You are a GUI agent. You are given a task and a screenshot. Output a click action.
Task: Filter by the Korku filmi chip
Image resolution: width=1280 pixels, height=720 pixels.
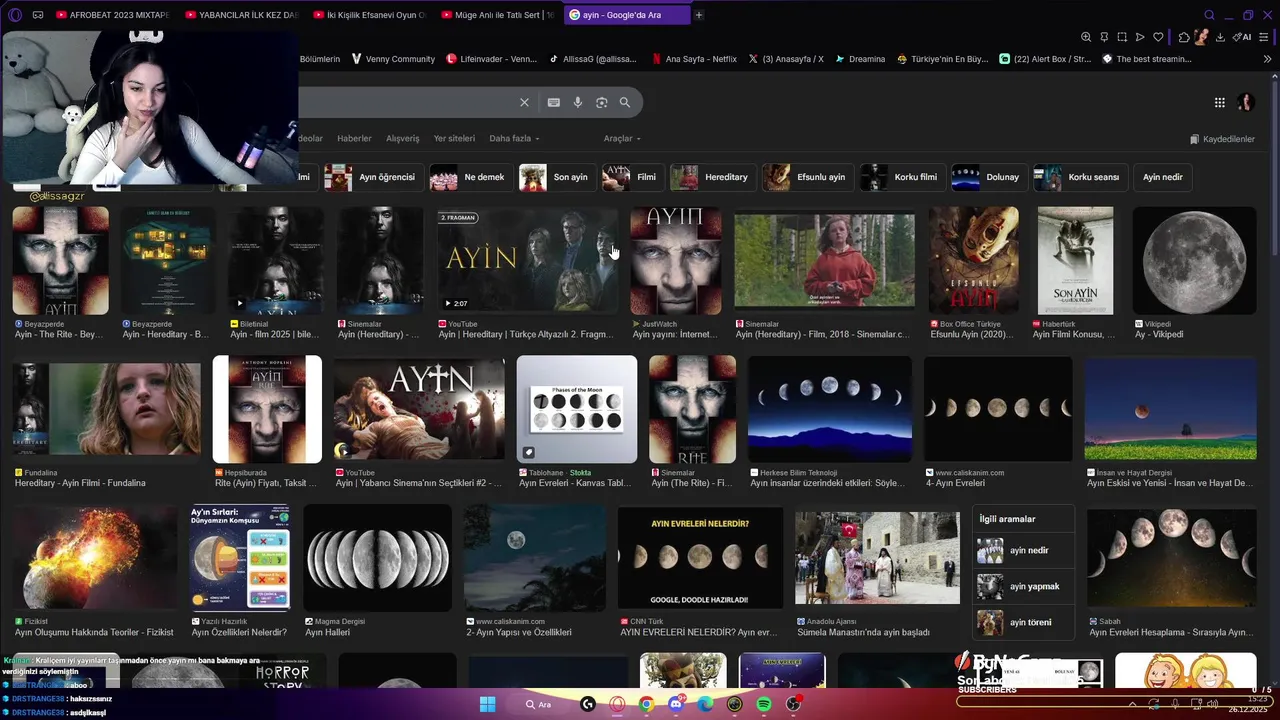click(903, 177)
